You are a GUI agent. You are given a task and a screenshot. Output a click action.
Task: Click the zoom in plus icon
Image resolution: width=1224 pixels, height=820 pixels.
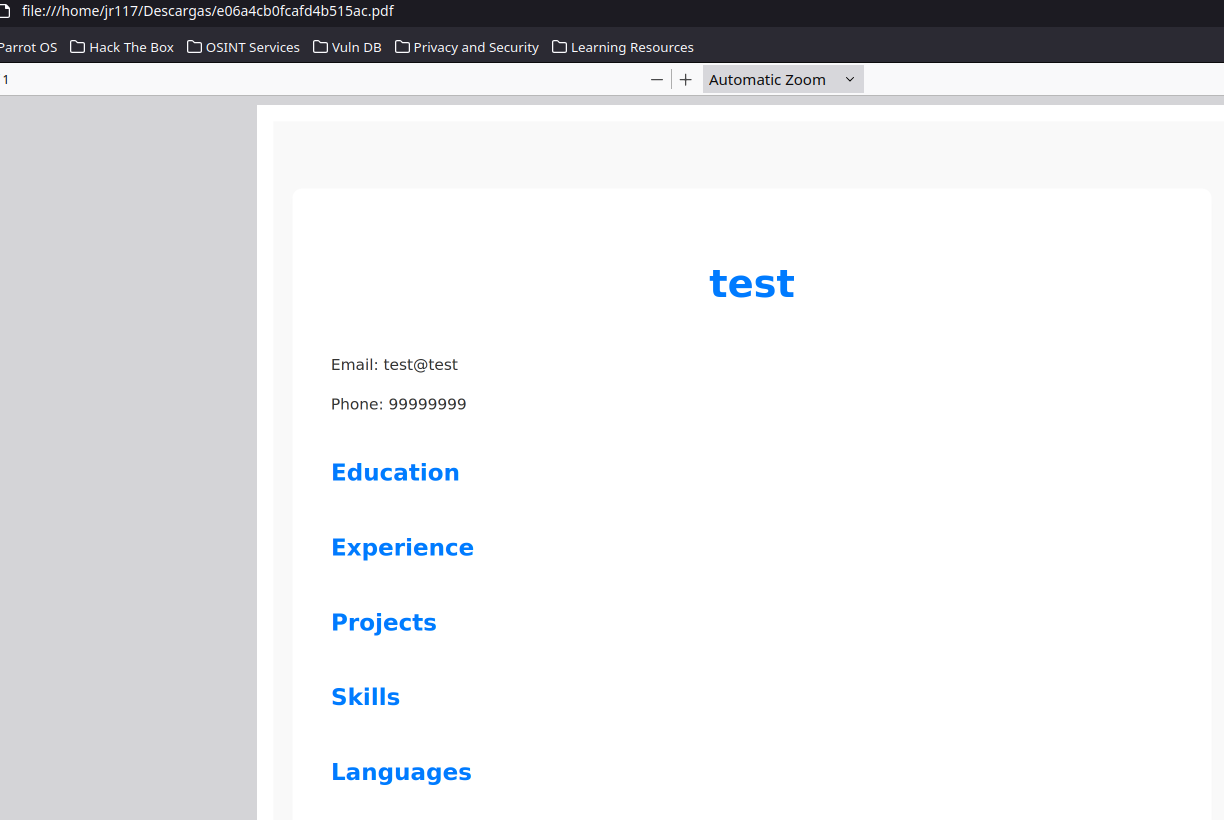coord(685,80)
